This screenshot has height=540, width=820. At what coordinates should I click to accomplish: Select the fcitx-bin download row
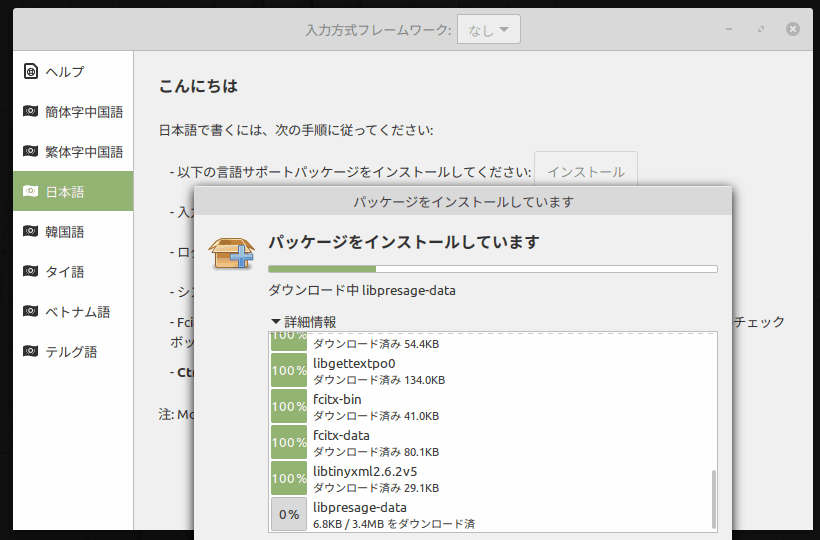492,407
